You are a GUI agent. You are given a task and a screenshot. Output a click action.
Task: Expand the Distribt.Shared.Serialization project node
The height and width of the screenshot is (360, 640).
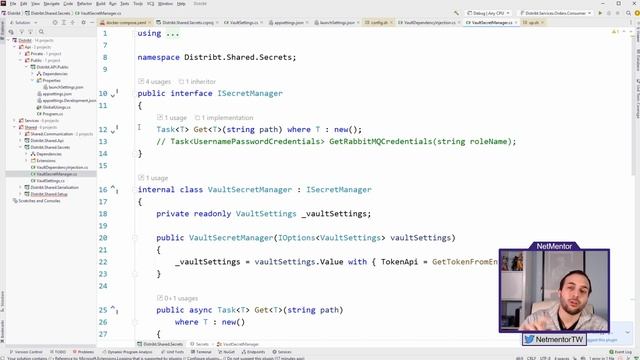(20, 188)
